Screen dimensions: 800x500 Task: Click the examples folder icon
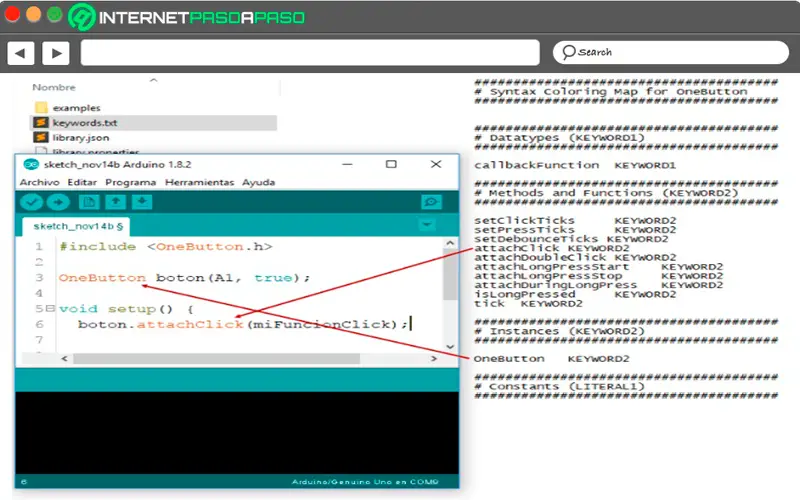(41, 108)
